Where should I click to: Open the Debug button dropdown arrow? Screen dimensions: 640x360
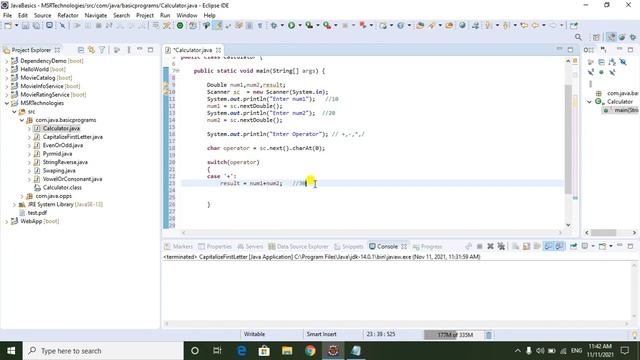click(282, 25)
